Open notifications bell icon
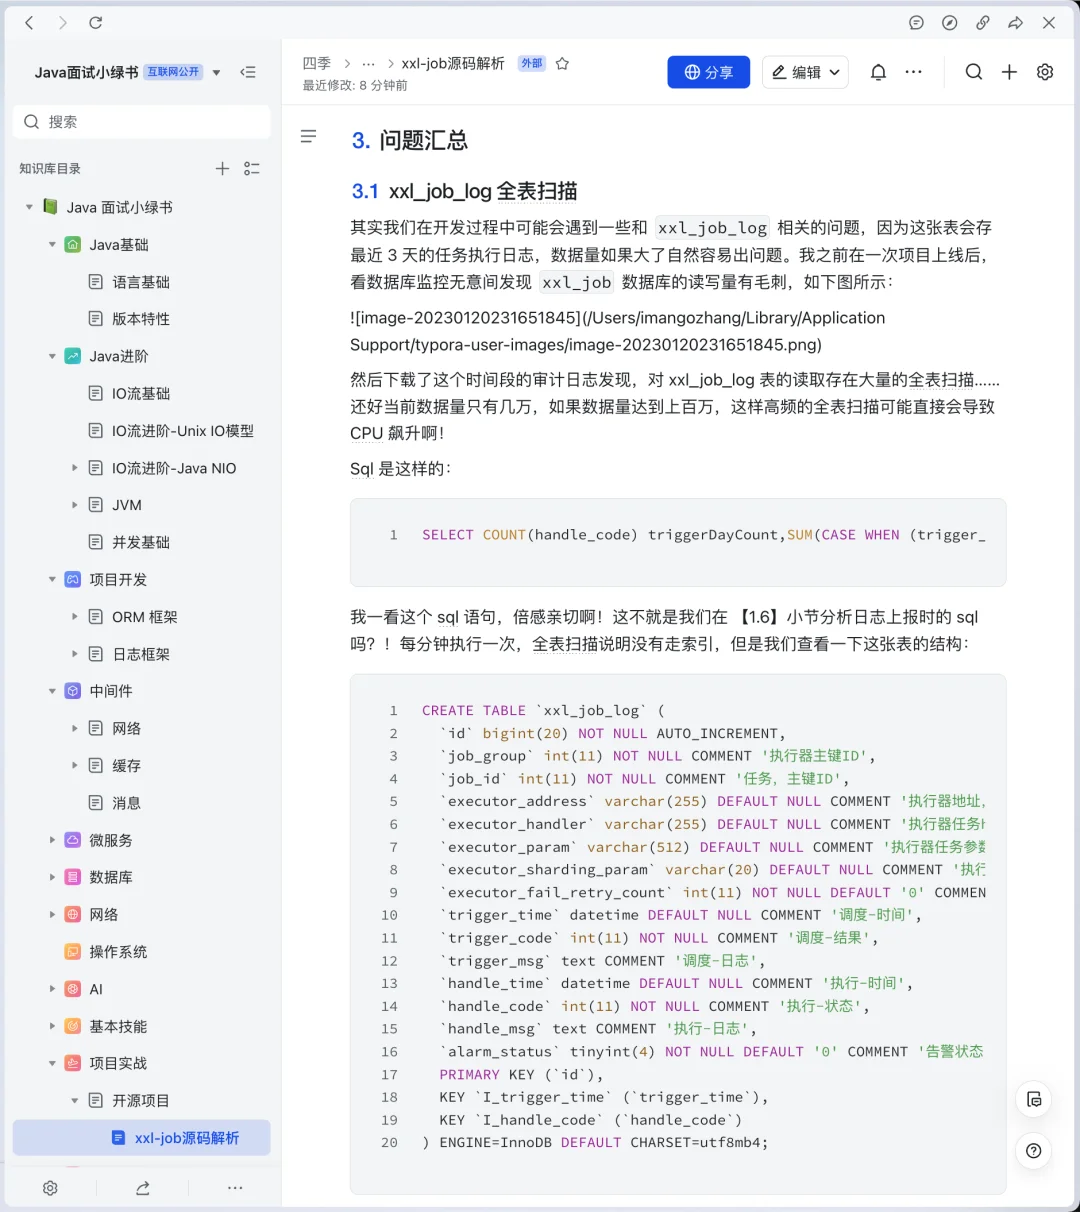 coord(878,72)
